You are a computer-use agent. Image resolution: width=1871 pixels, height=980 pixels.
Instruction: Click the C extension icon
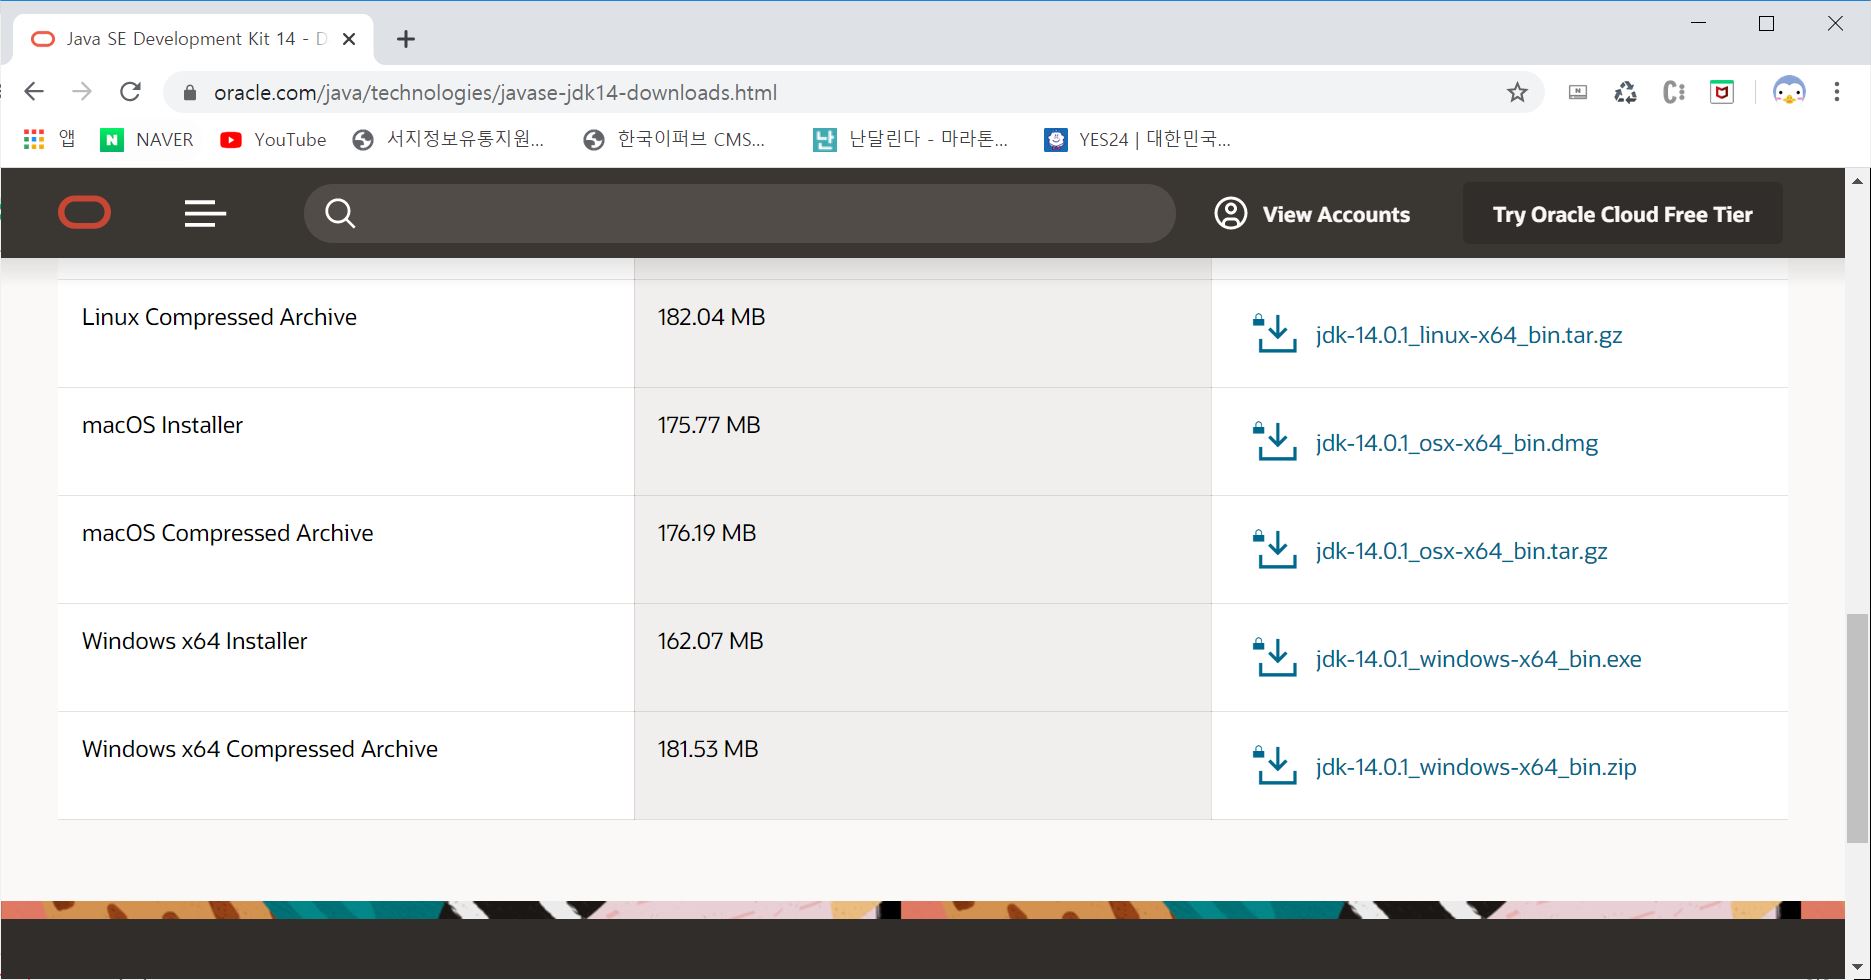[1673, 93]
